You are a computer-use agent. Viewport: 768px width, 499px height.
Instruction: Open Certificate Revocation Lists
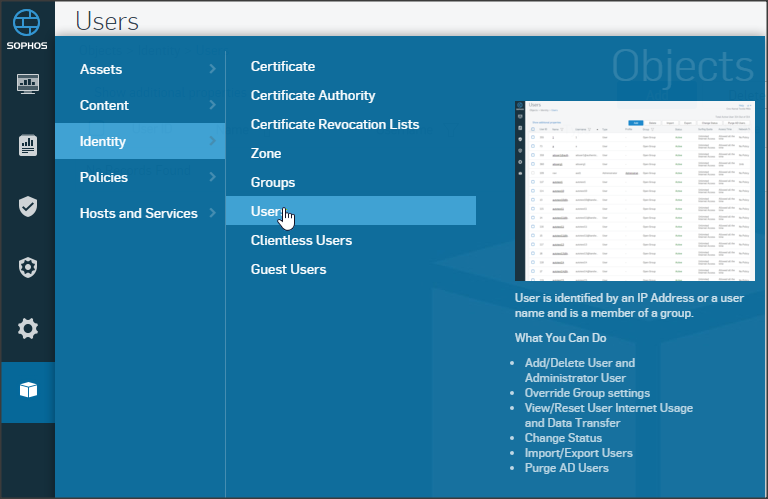[x=335, y=124]
